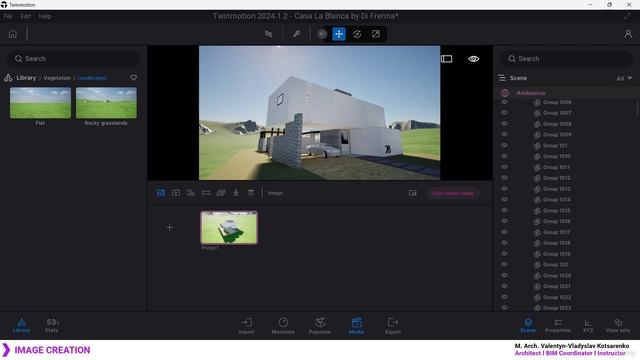This screenshot has width=640, height=360.
Task: Select the Ambience row
Action: (567, 93)
